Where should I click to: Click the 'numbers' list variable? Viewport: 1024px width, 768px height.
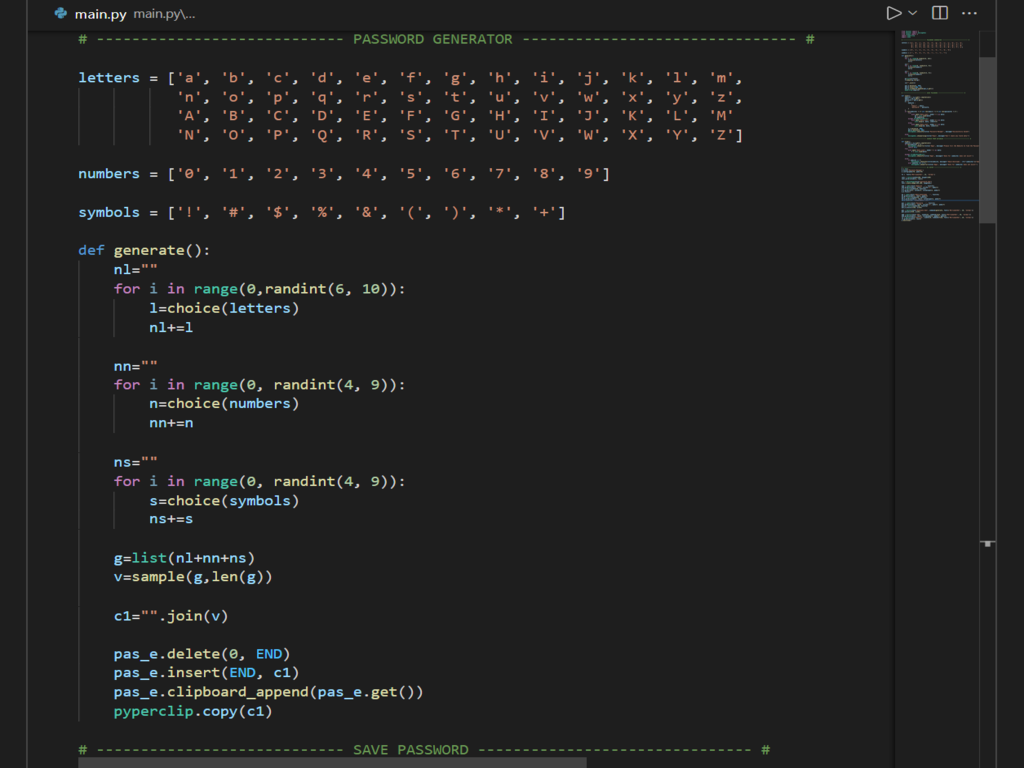pos(109,174)
